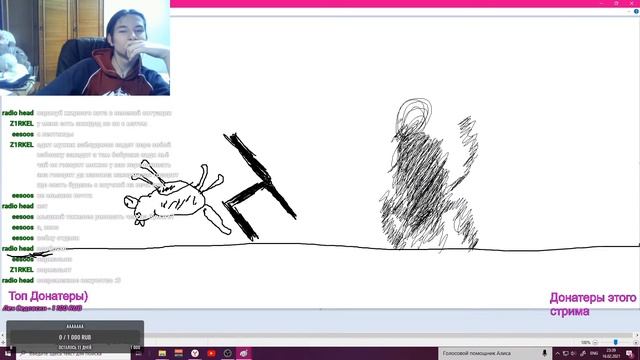Launch File Explorer from the taskbar
This screenshot has width=640, height=360.
pyautogui.click(x=162, y=353)
